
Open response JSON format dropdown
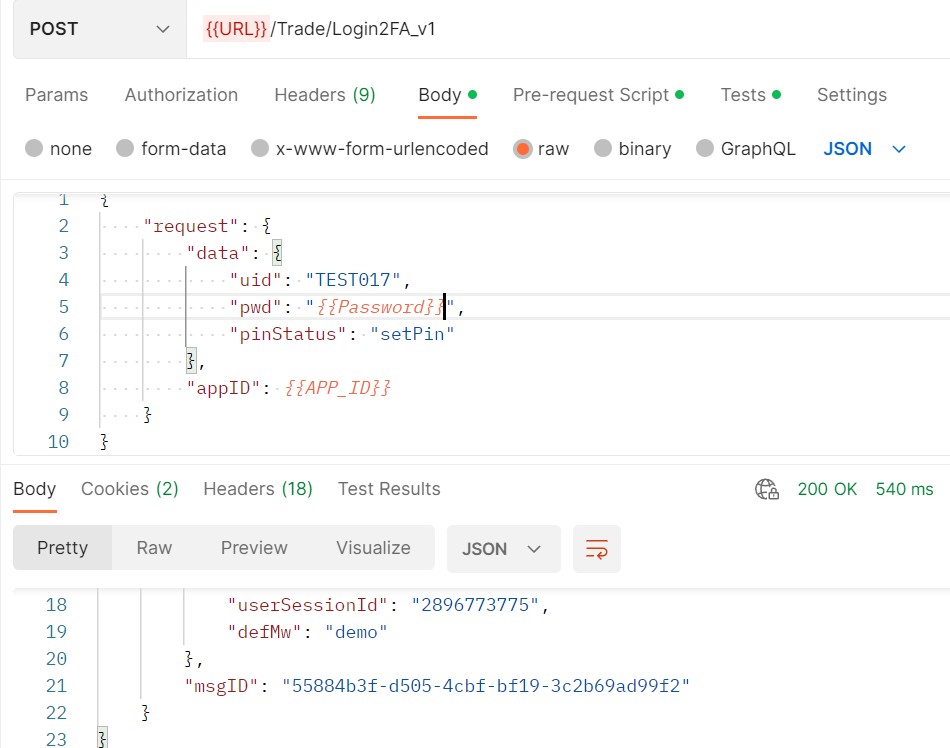(503, 549)
